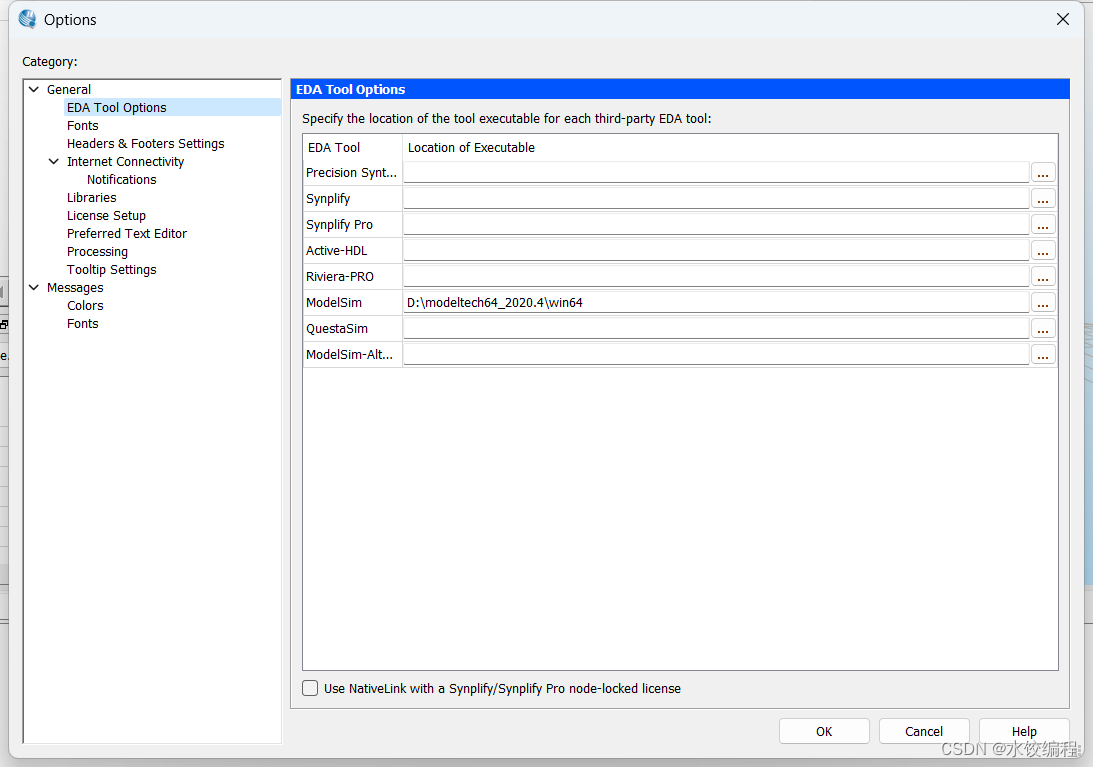
Task: Open Headers & Footers Settings category
Action: 146,144
